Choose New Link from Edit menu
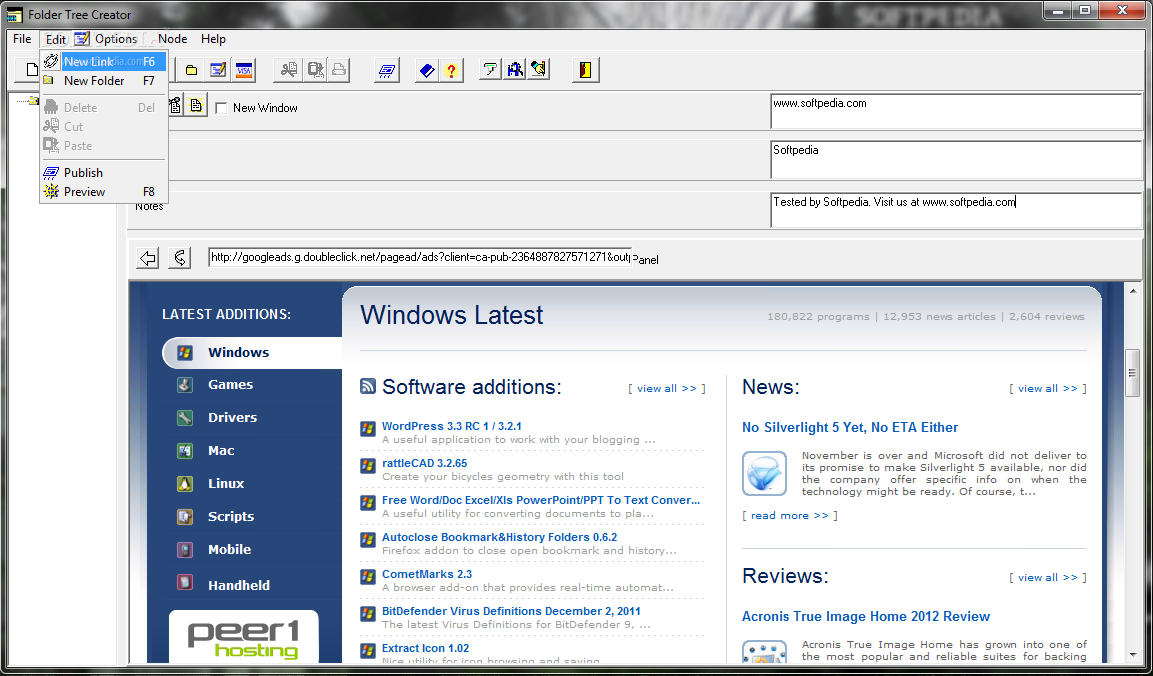Viewport: 1153px width, 676px height. [x=104, y=62]
